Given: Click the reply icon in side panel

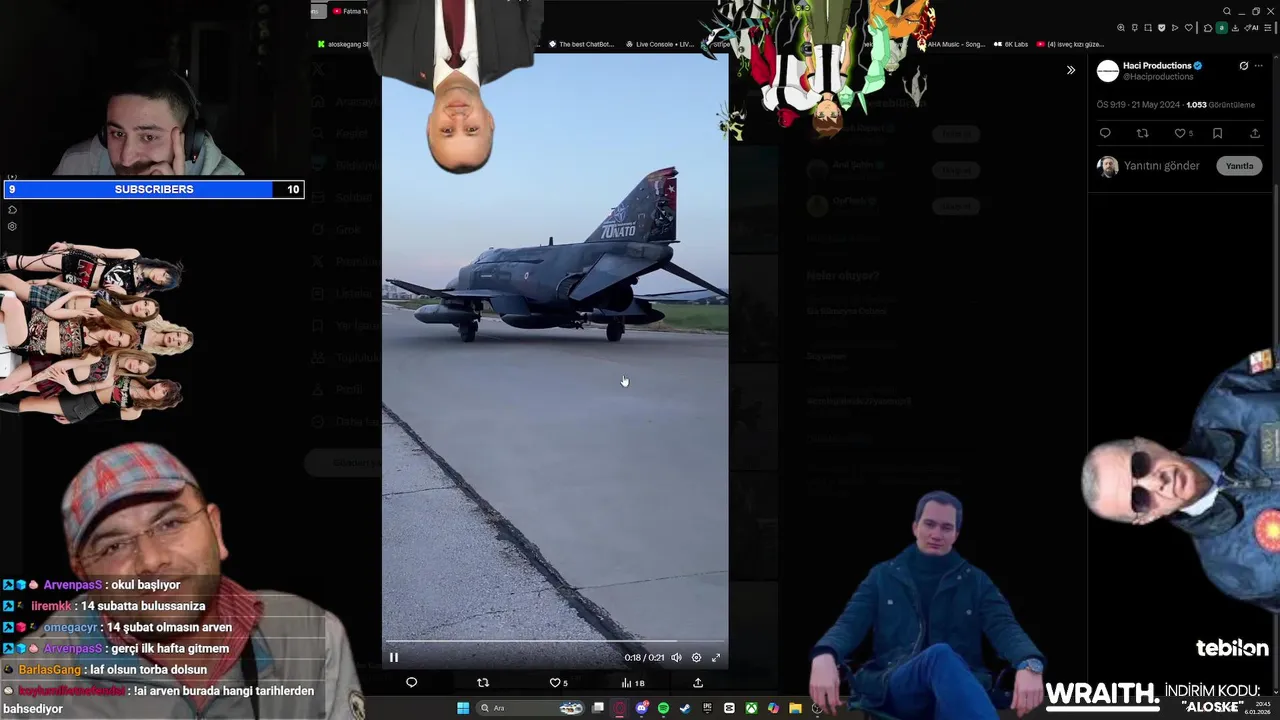Looking at the screenshot, I should tap(1105, 133).
